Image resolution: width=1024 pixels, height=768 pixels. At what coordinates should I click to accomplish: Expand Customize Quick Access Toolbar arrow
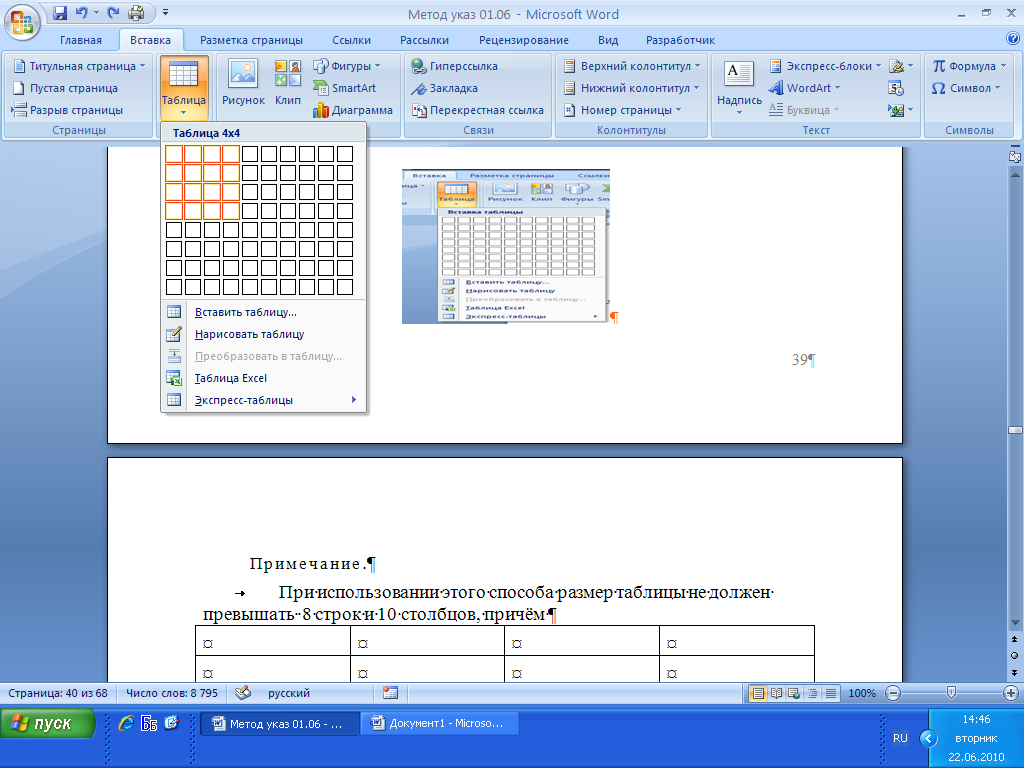165,12
